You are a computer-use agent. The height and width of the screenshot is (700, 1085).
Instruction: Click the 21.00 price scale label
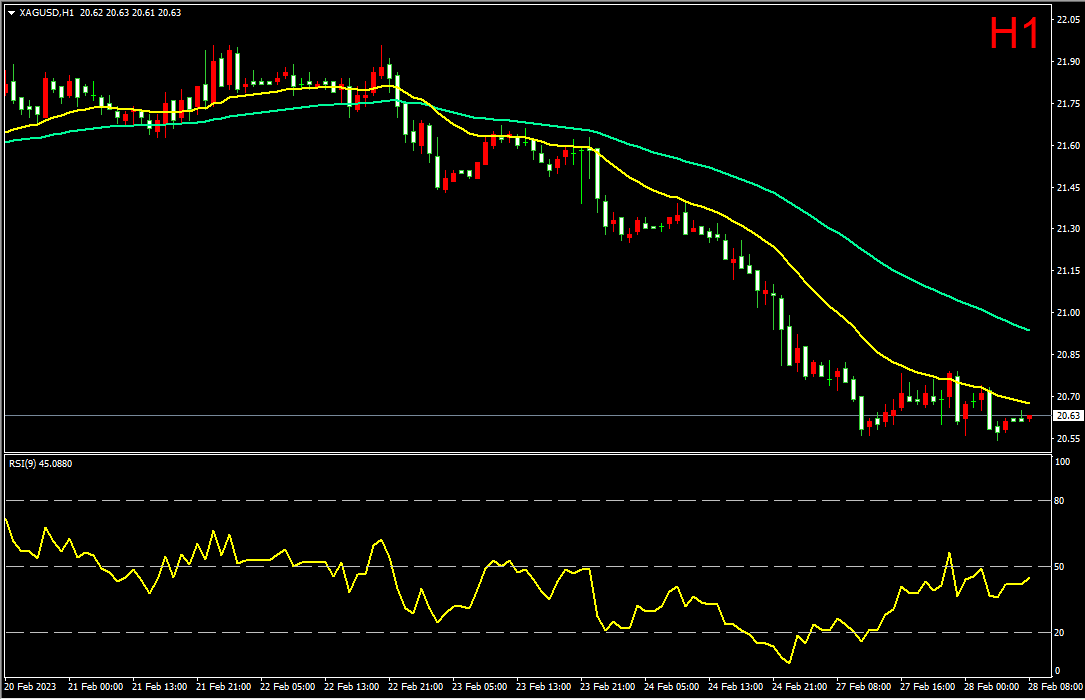tap(1068, 313)
